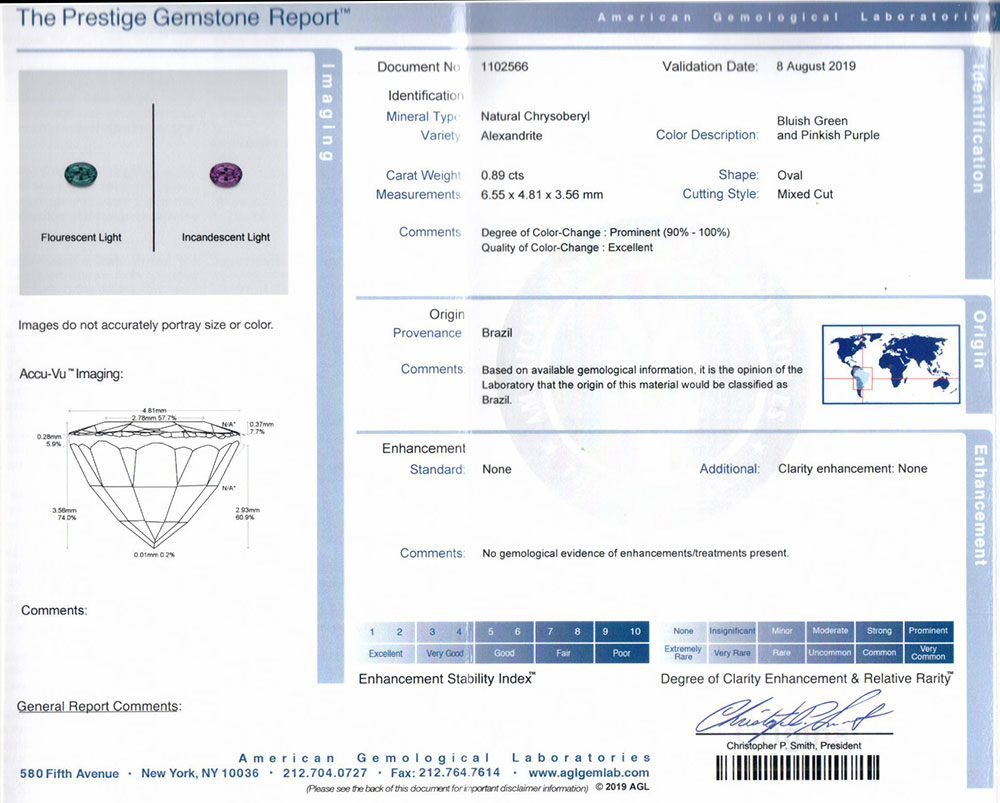Click the Prominent clarity enhancement cell
Viewport: 1000px width, 803px height.
point(928,630)
